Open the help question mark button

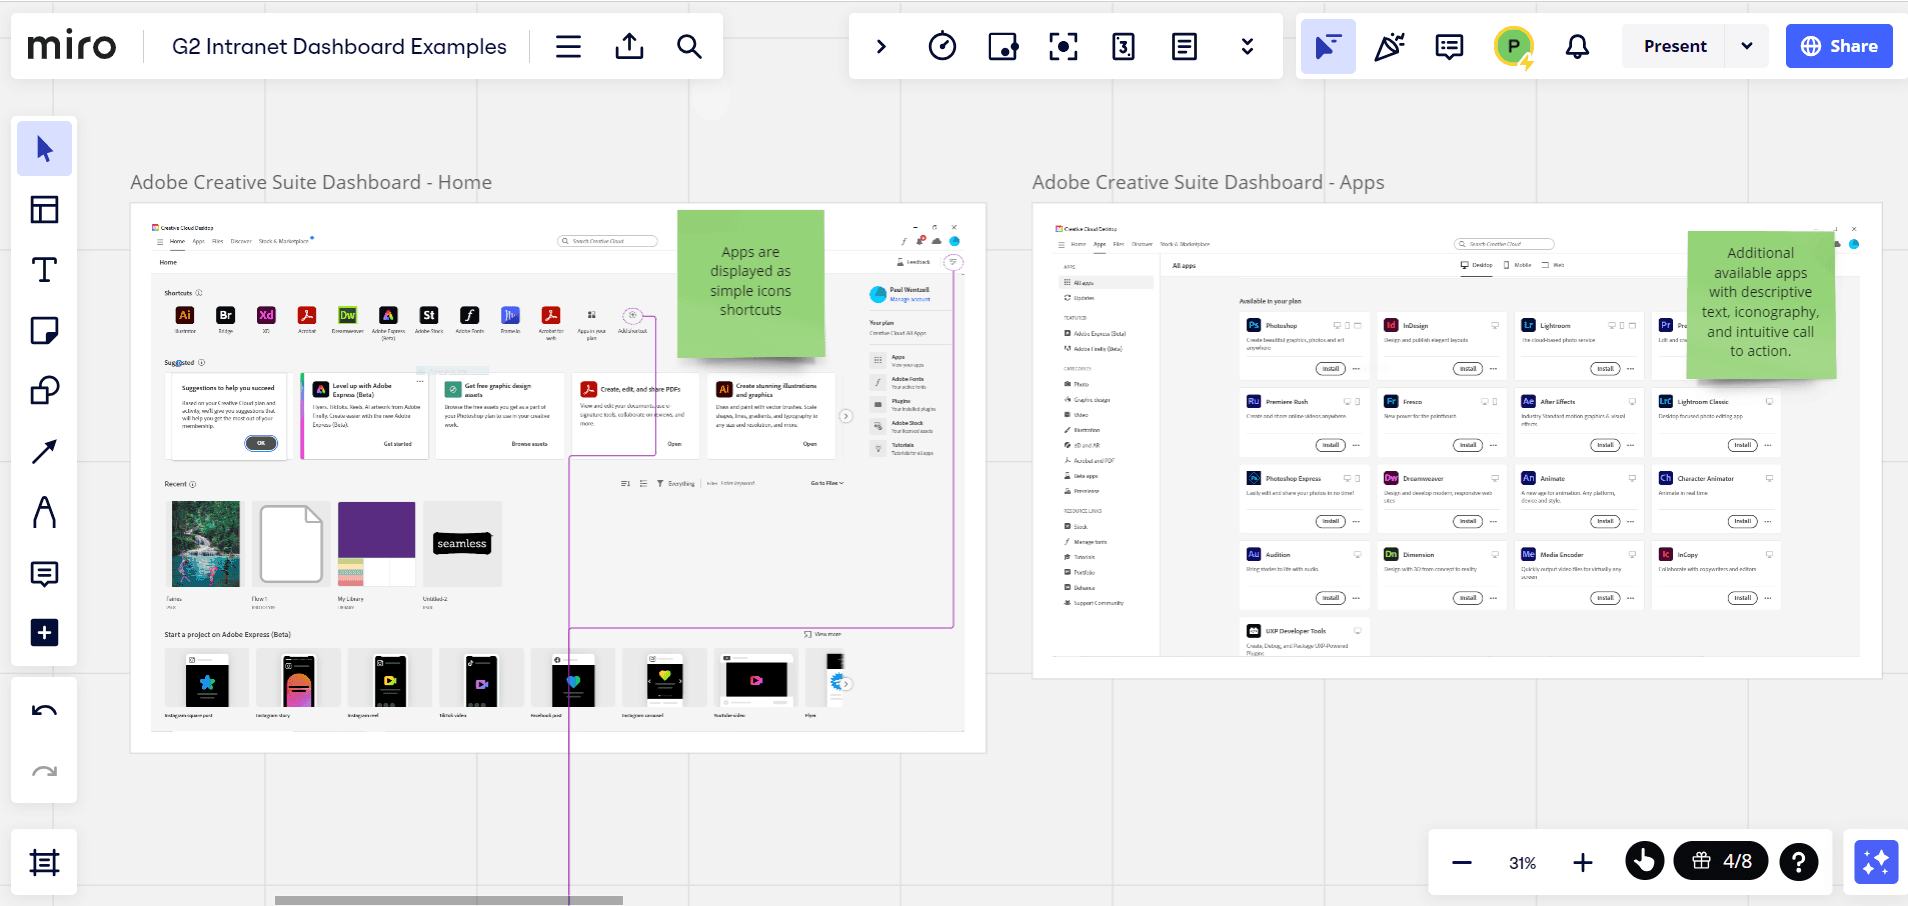(x=1798, y=861)
